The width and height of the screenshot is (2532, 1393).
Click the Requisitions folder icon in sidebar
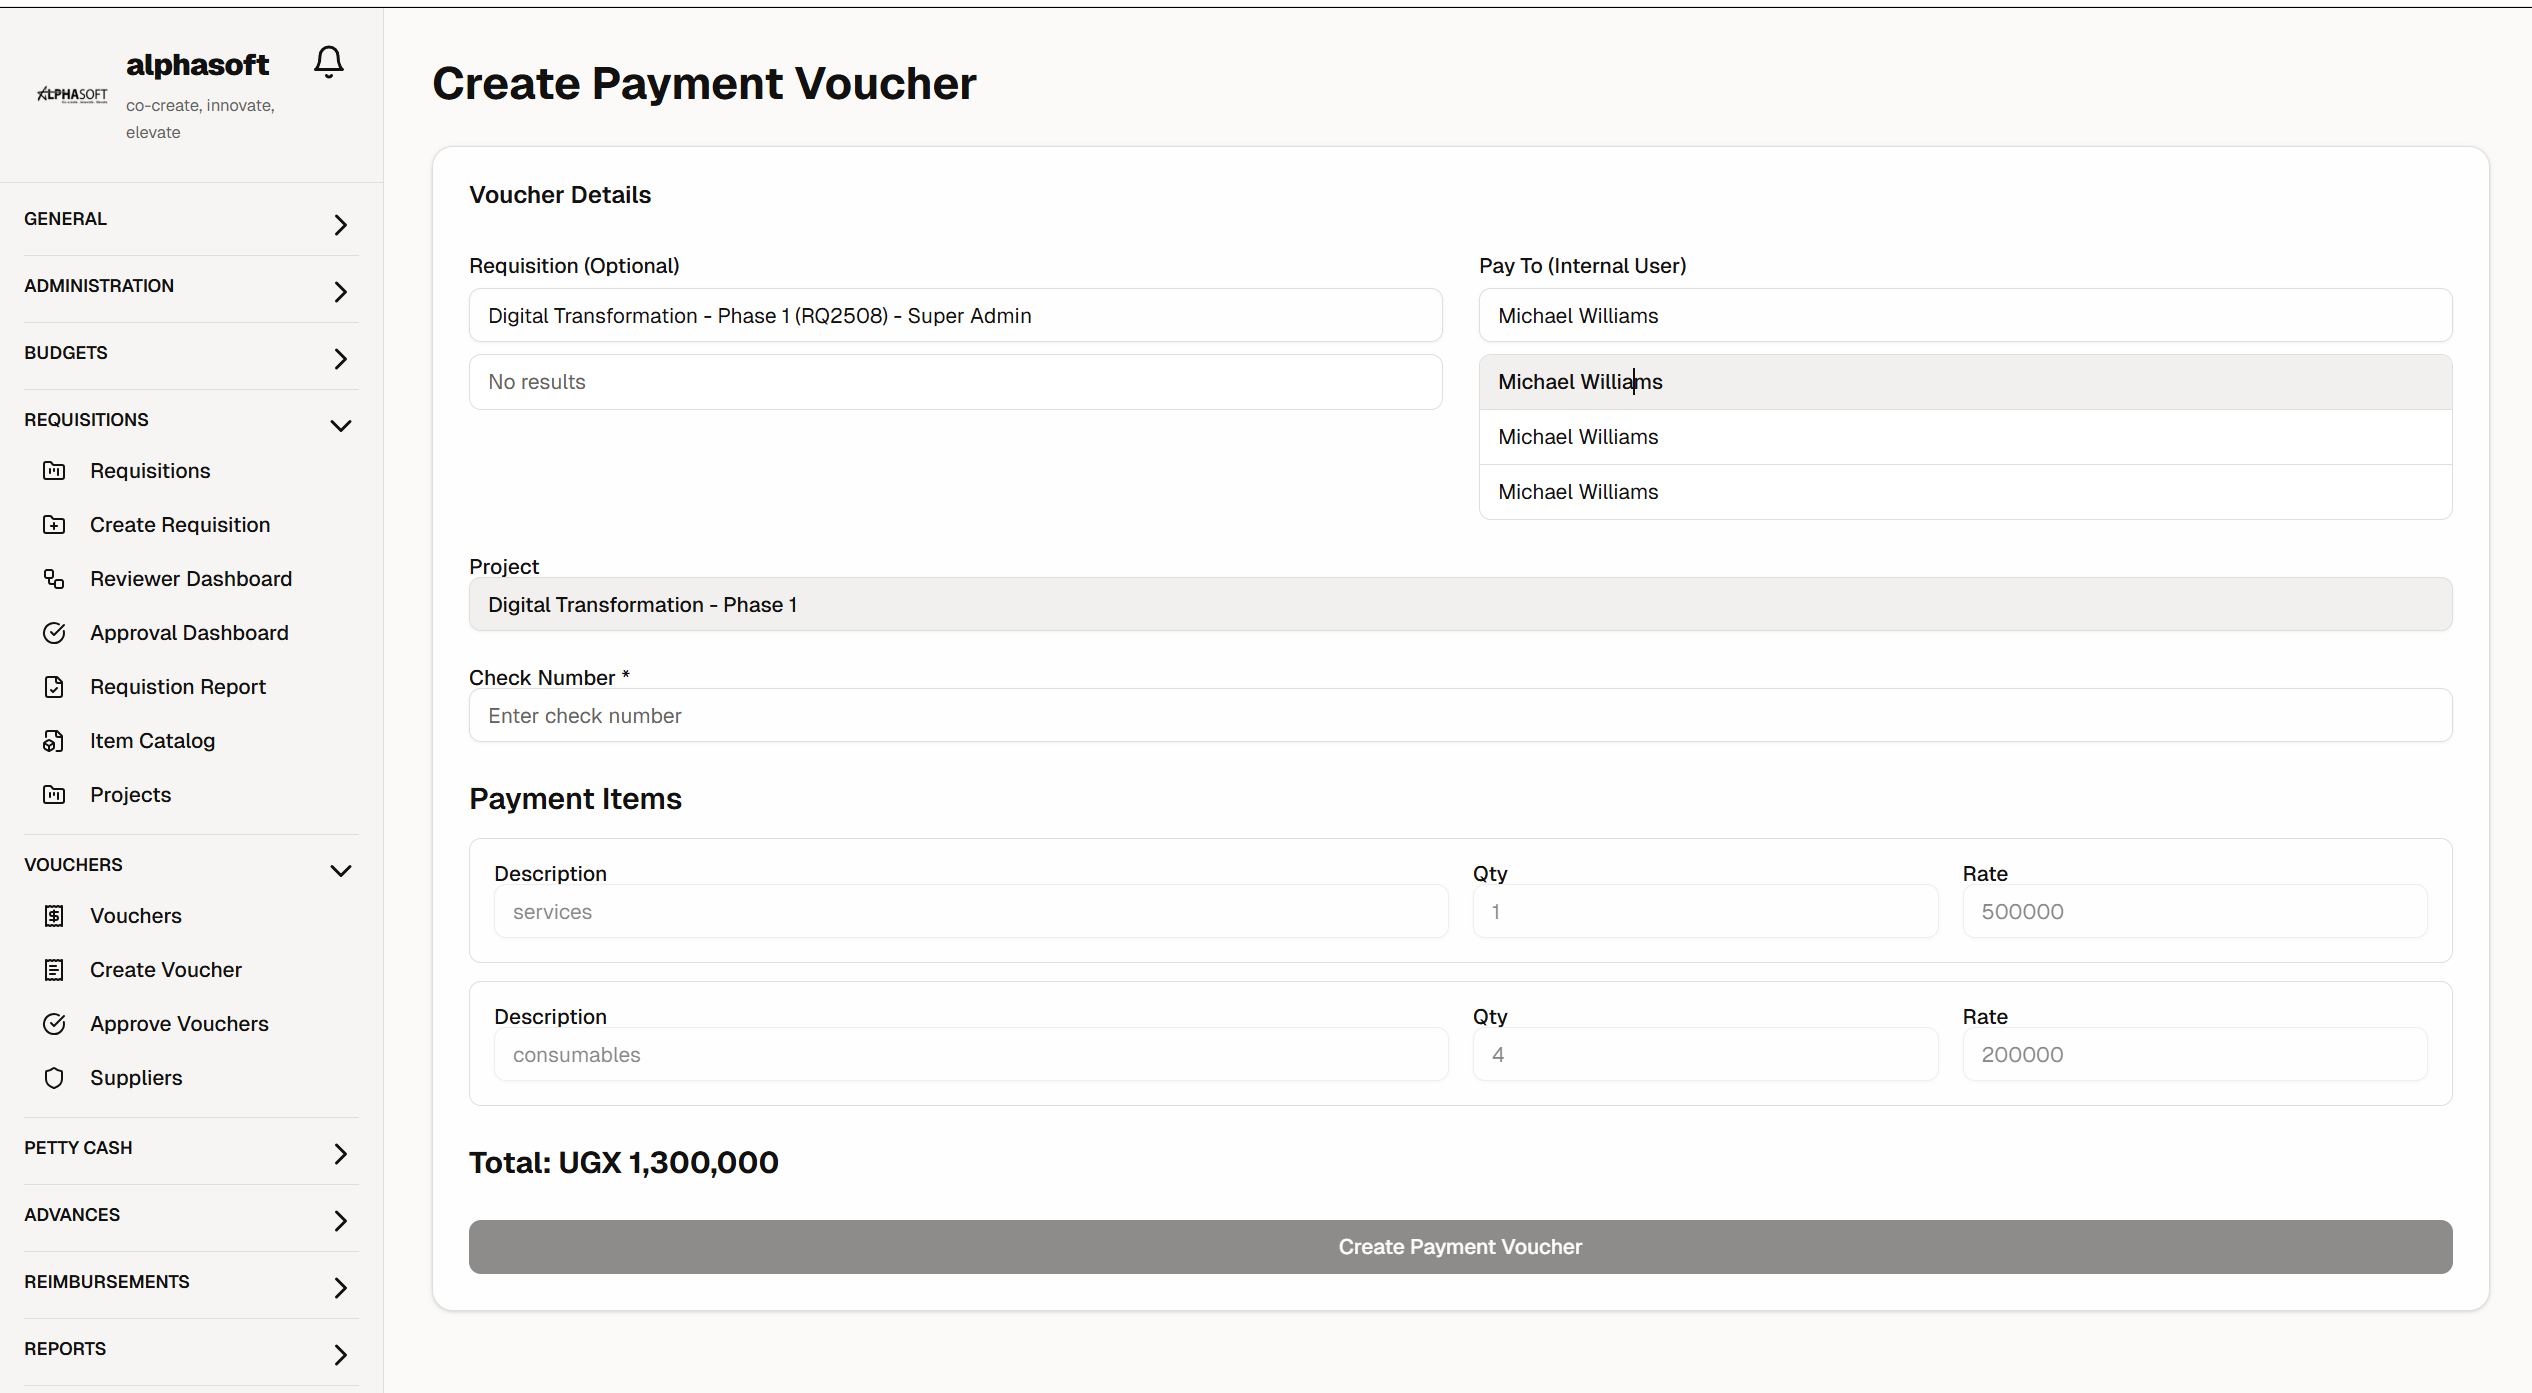click(x=54, y=471)
